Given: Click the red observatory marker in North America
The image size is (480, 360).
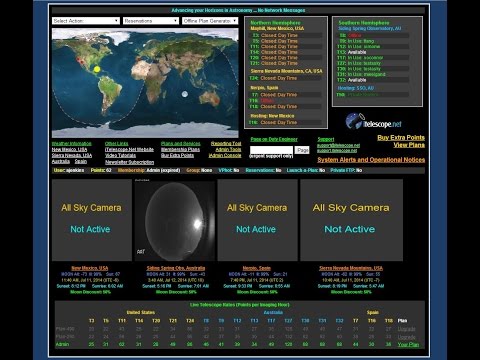Looking at the screenshot, I should tap(79, 60).
